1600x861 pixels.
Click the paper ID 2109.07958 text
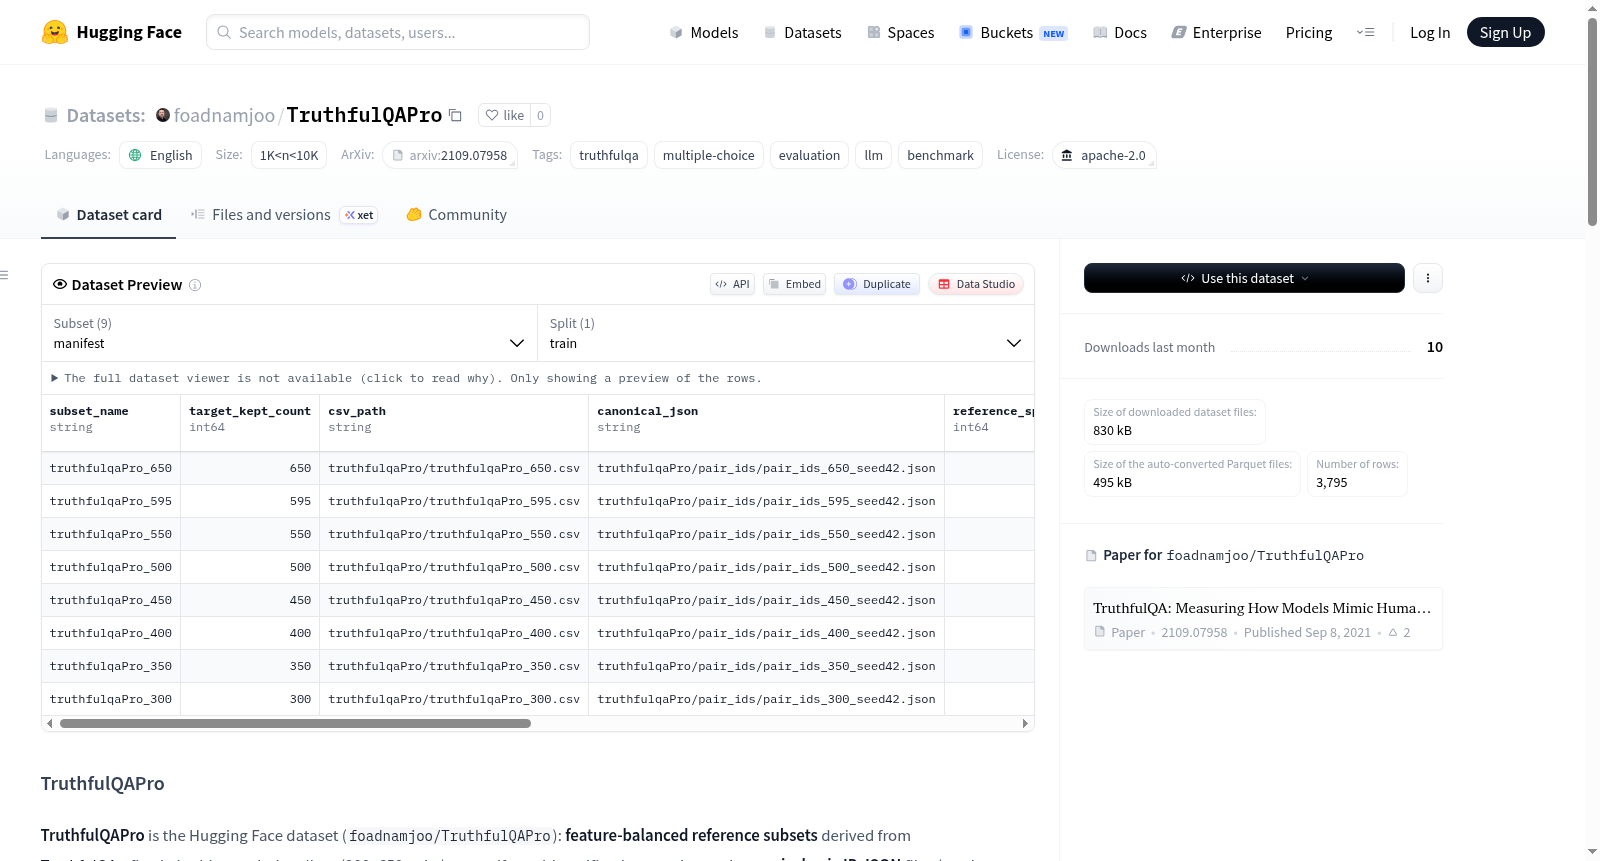click(1194, 632)
